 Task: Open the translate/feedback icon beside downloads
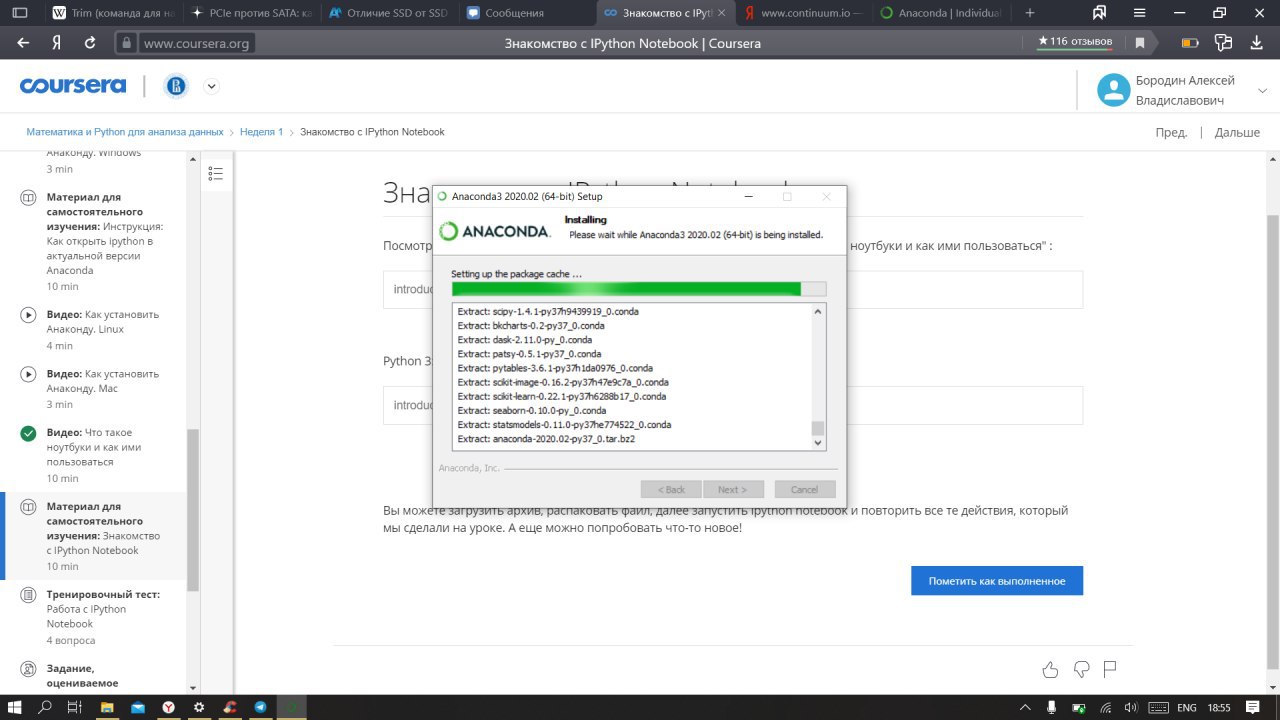[1223, 43]
